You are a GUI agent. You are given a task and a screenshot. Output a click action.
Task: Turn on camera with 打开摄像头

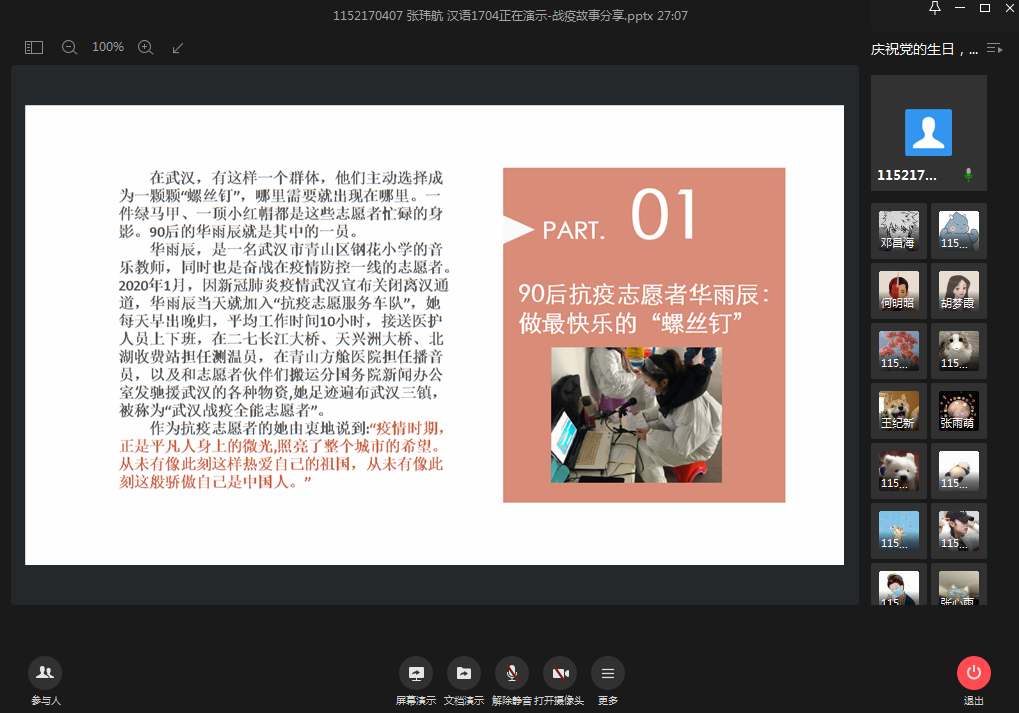click(559, 680)
